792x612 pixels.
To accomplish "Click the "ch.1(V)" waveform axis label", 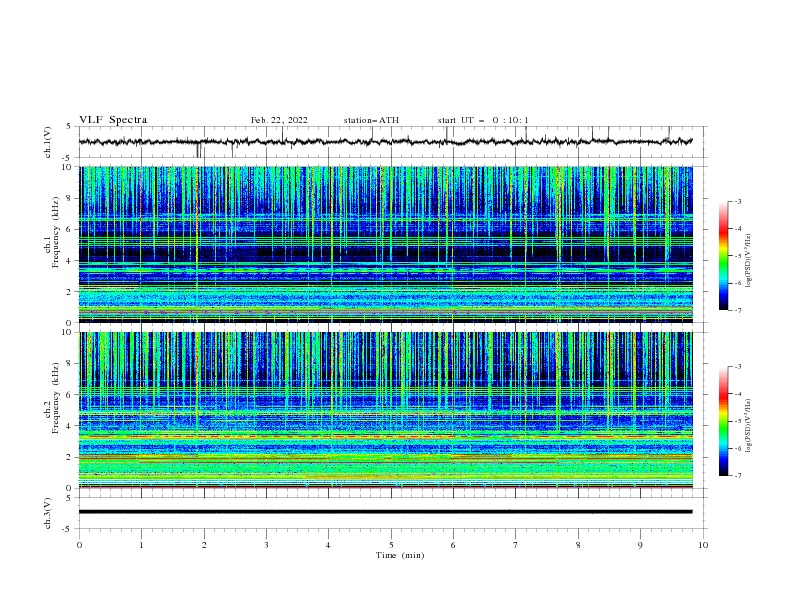I will click(x=48, y=142).
